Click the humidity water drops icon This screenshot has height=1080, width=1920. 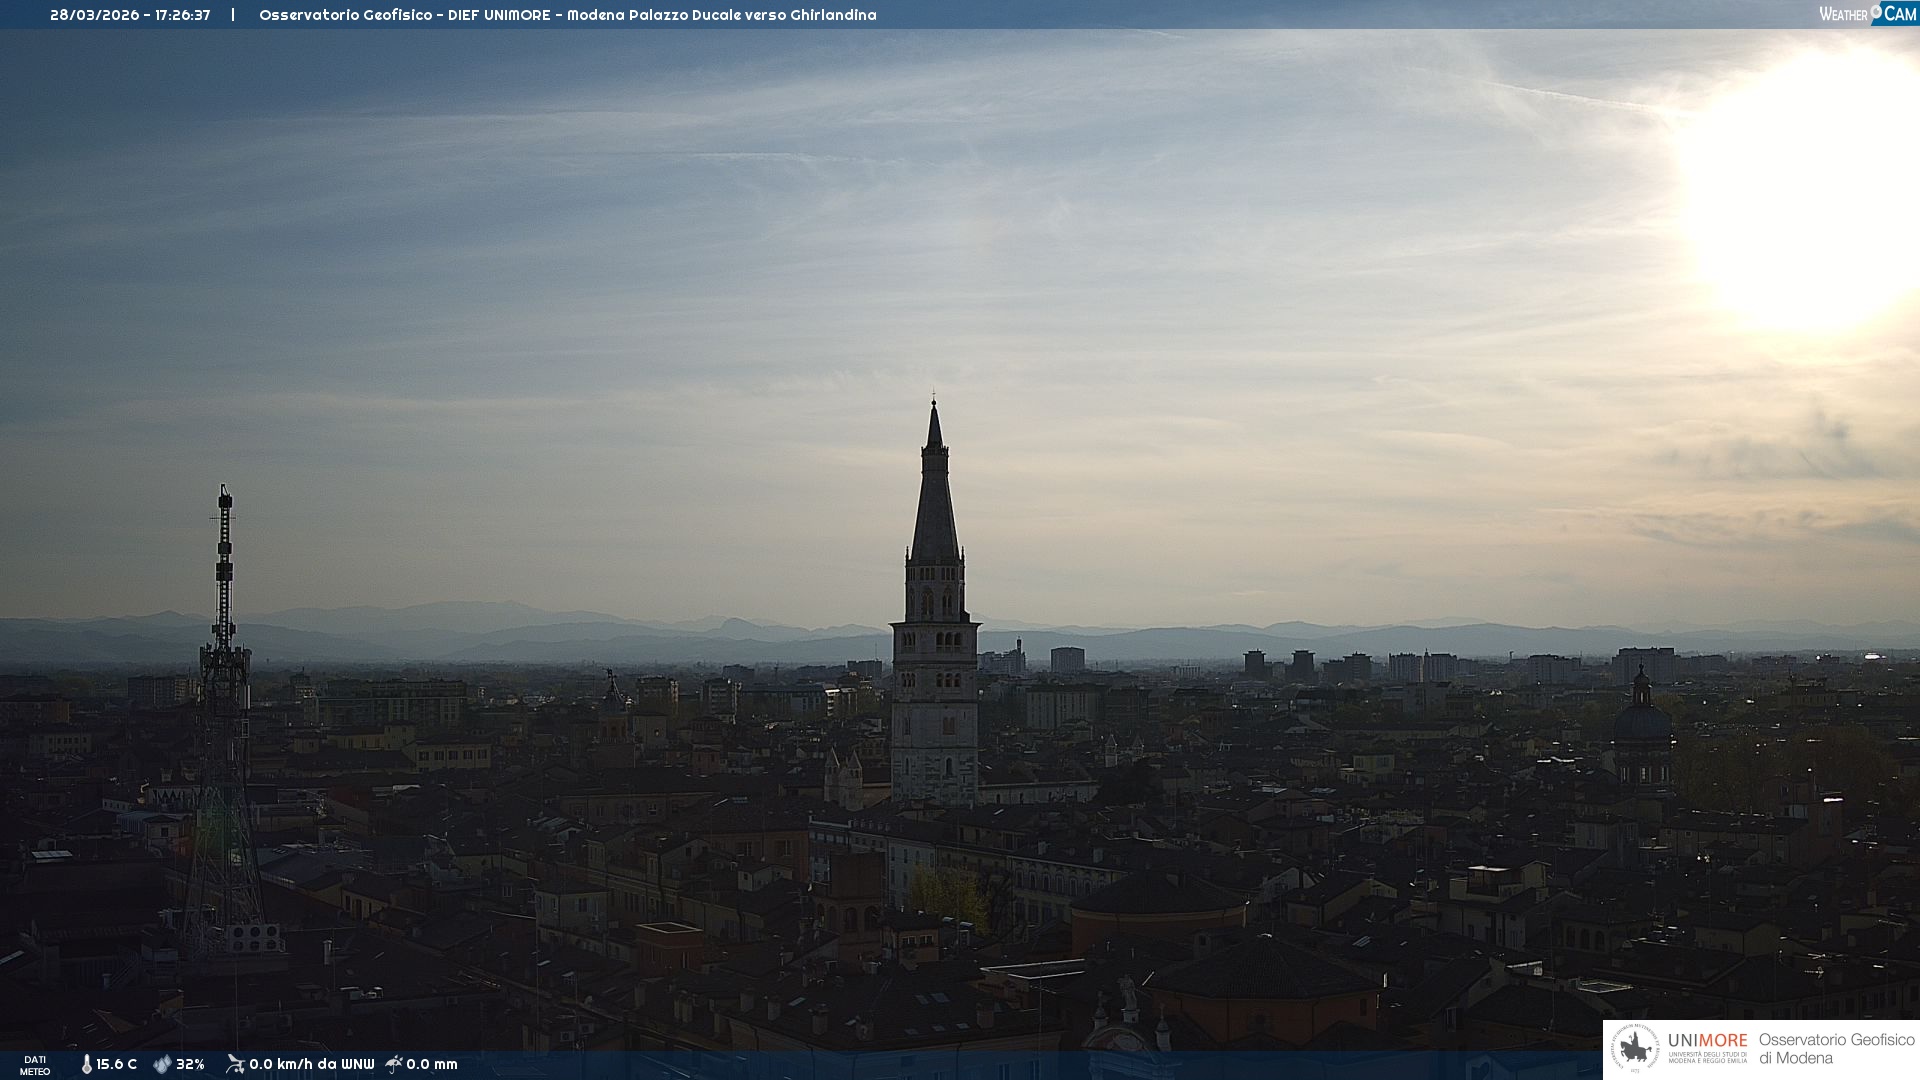click(162, 1064)
